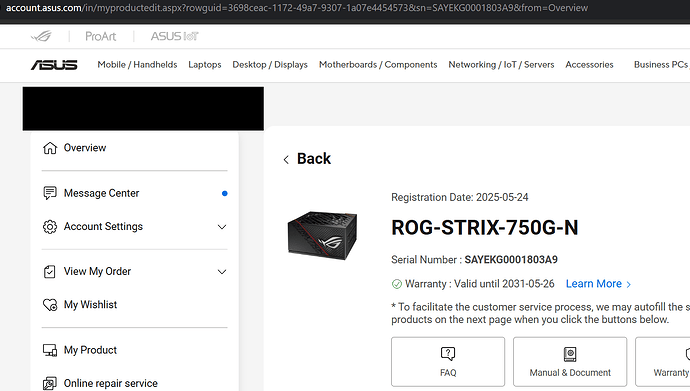Click the ROG-STRIX-750G-N product thumbnail

point(322,235)
